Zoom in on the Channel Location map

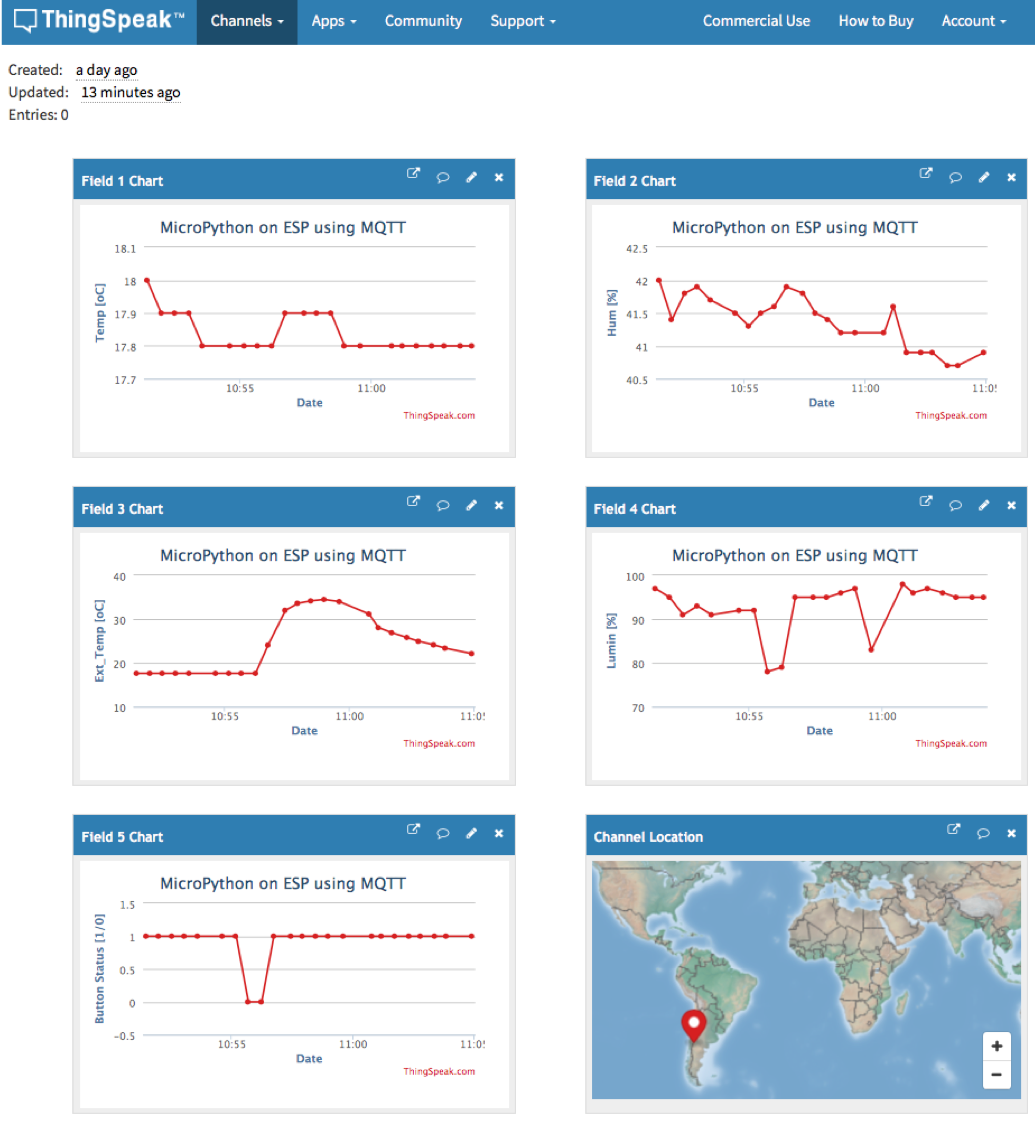point(996,1044)
